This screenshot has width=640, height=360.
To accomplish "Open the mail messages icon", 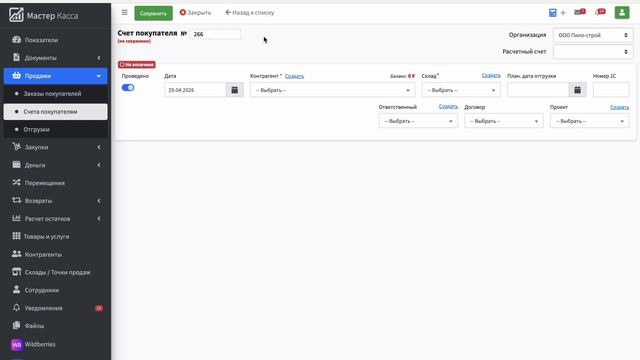I will [579, 12].
